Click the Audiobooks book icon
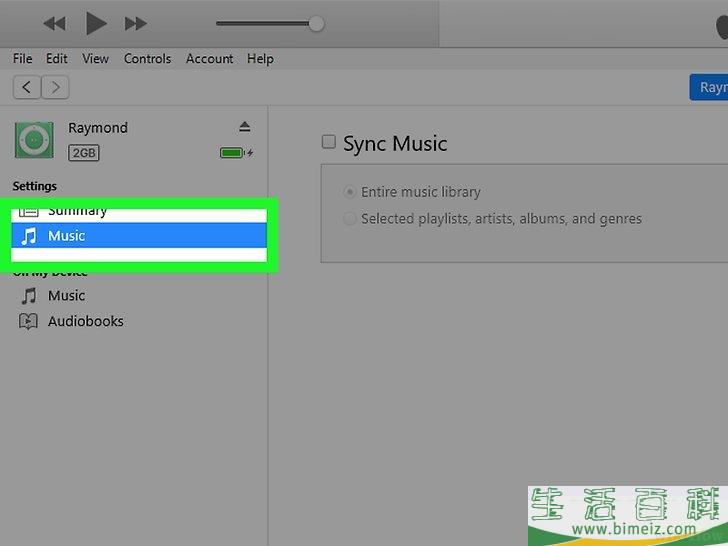Image resolution: width=728 pixels, height=546 pixels. pyautogui.click(x=28, y=321)
